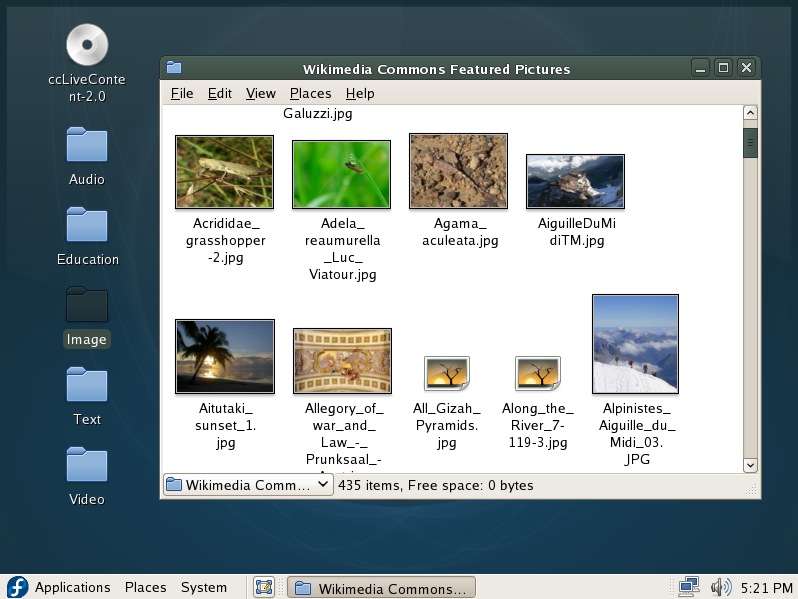Click the Wikimedia Commons taskbar button
The image size is (798, 599).
(x=381, y=588)
